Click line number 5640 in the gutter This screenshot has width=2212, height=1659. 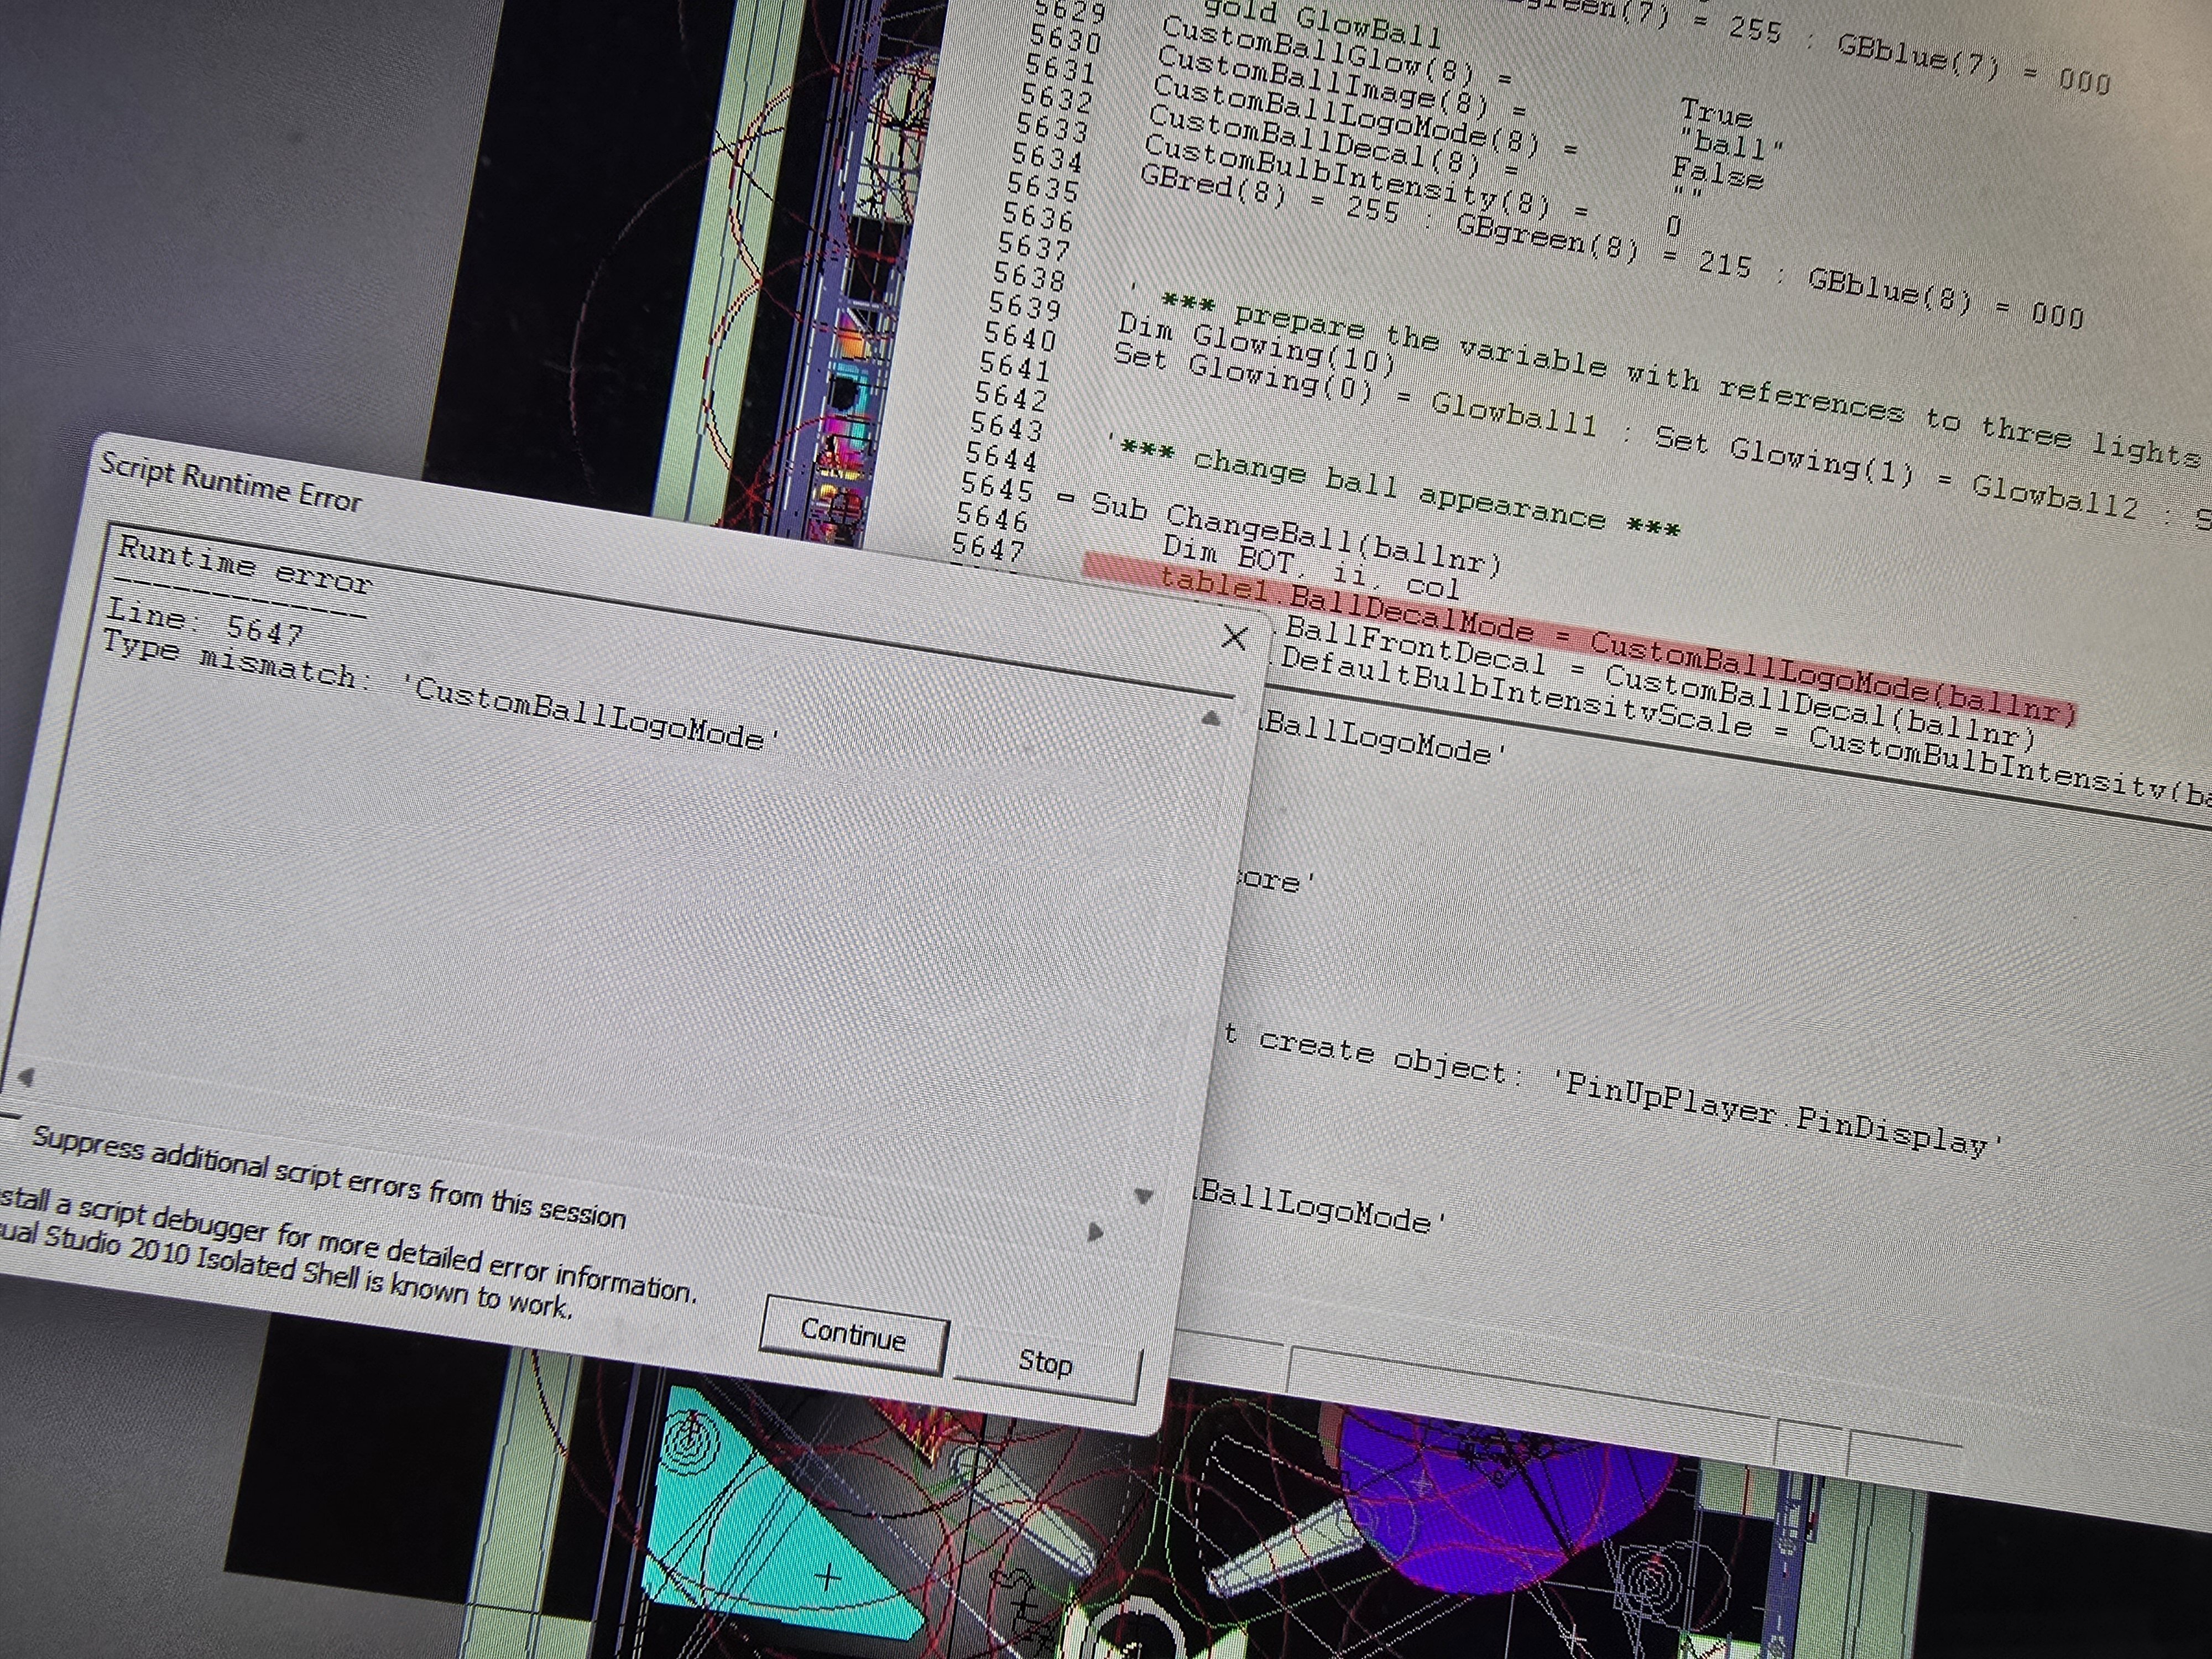pyautogui.click(x=1020, y=337)
